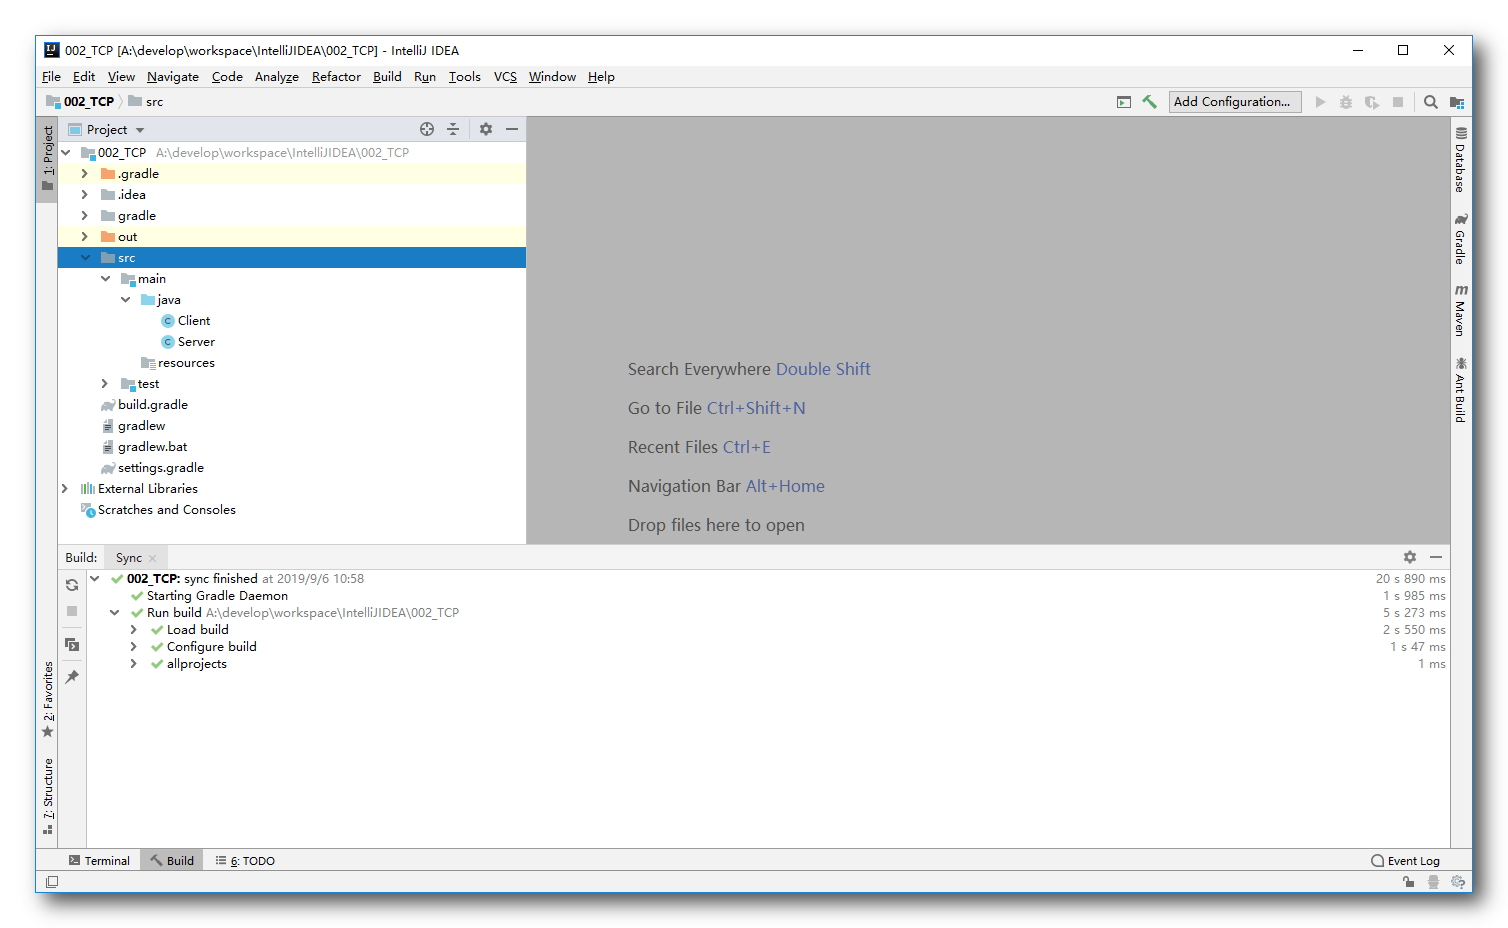Expand the Load build node
1508x928 pixels.
point(134,630)
